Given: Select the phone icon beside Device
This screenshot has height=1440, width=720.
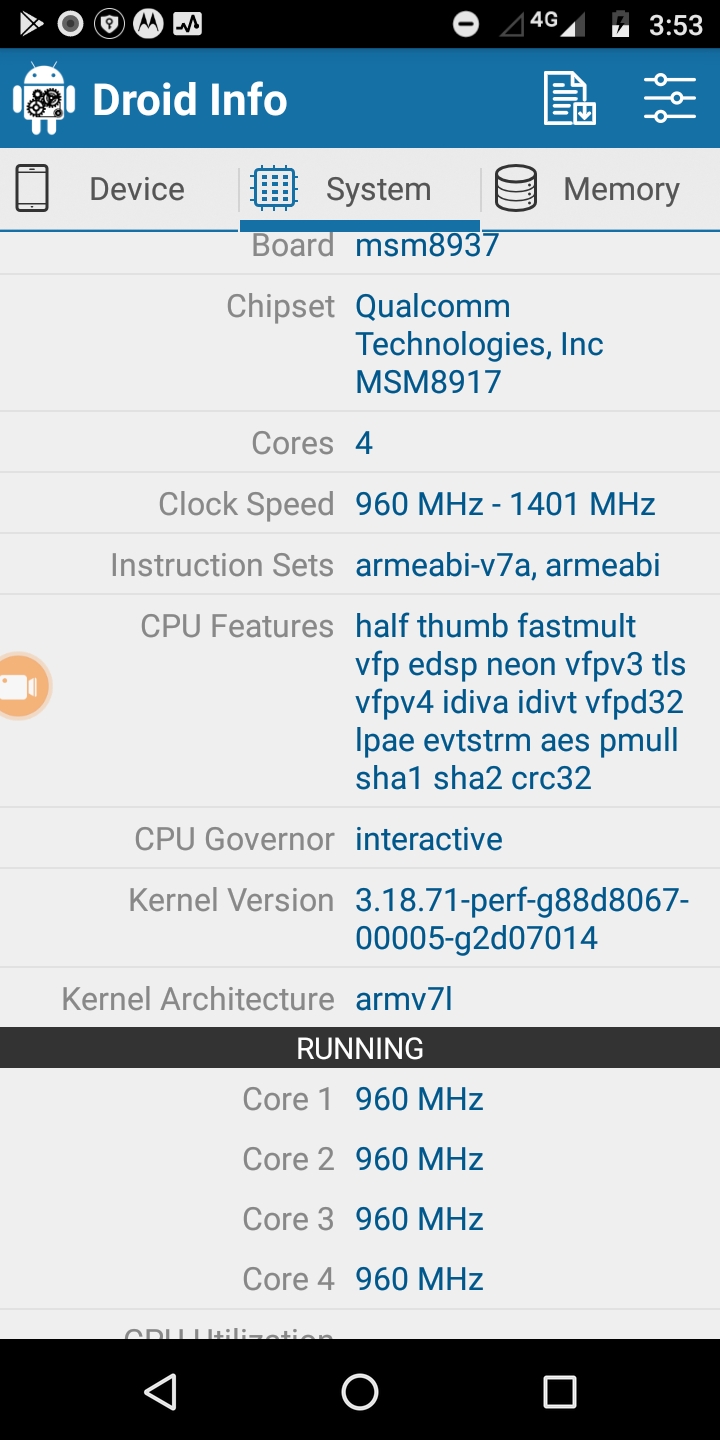Looking at the screenshot, I should (x=33, y=188).
